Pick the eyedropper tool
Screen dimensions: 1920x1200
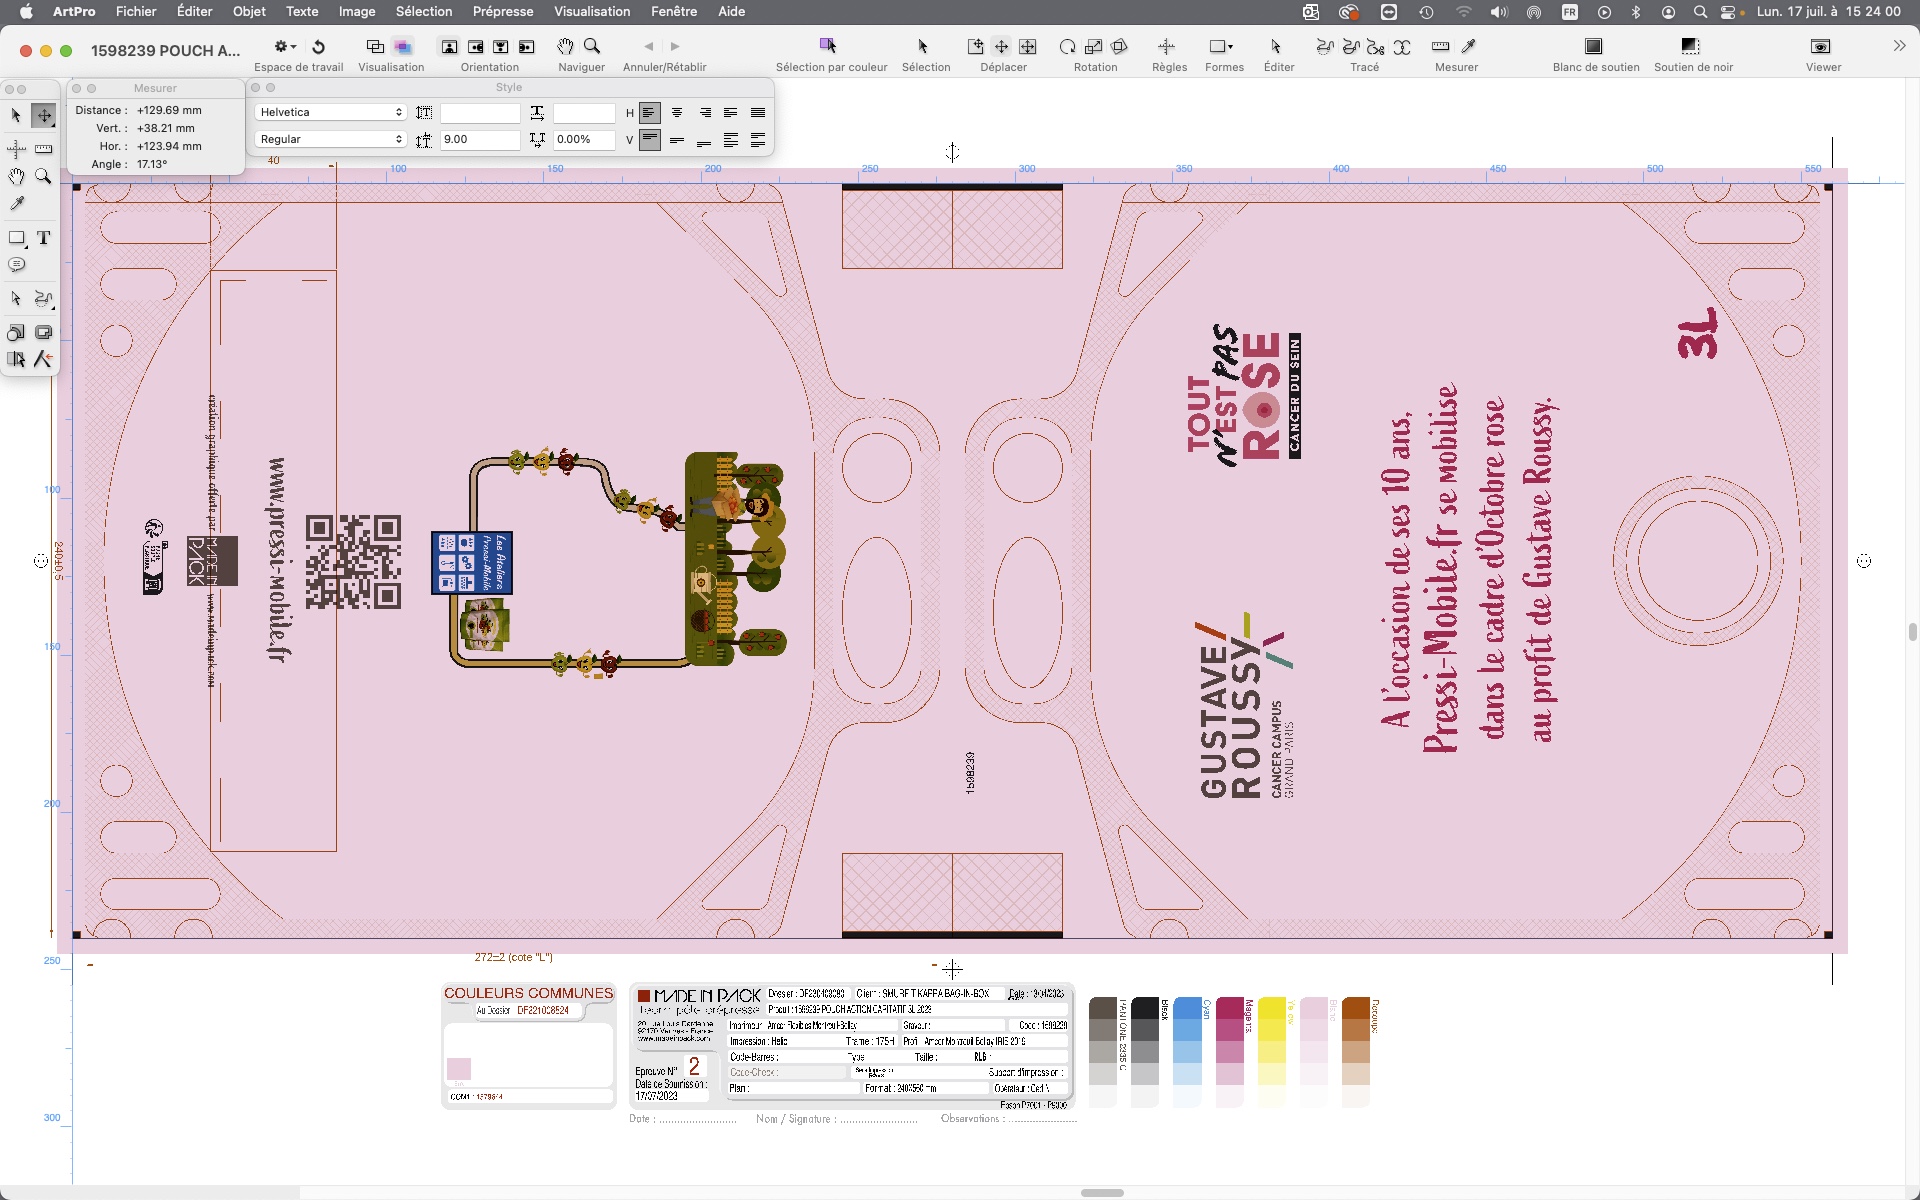tap(16, 204)
